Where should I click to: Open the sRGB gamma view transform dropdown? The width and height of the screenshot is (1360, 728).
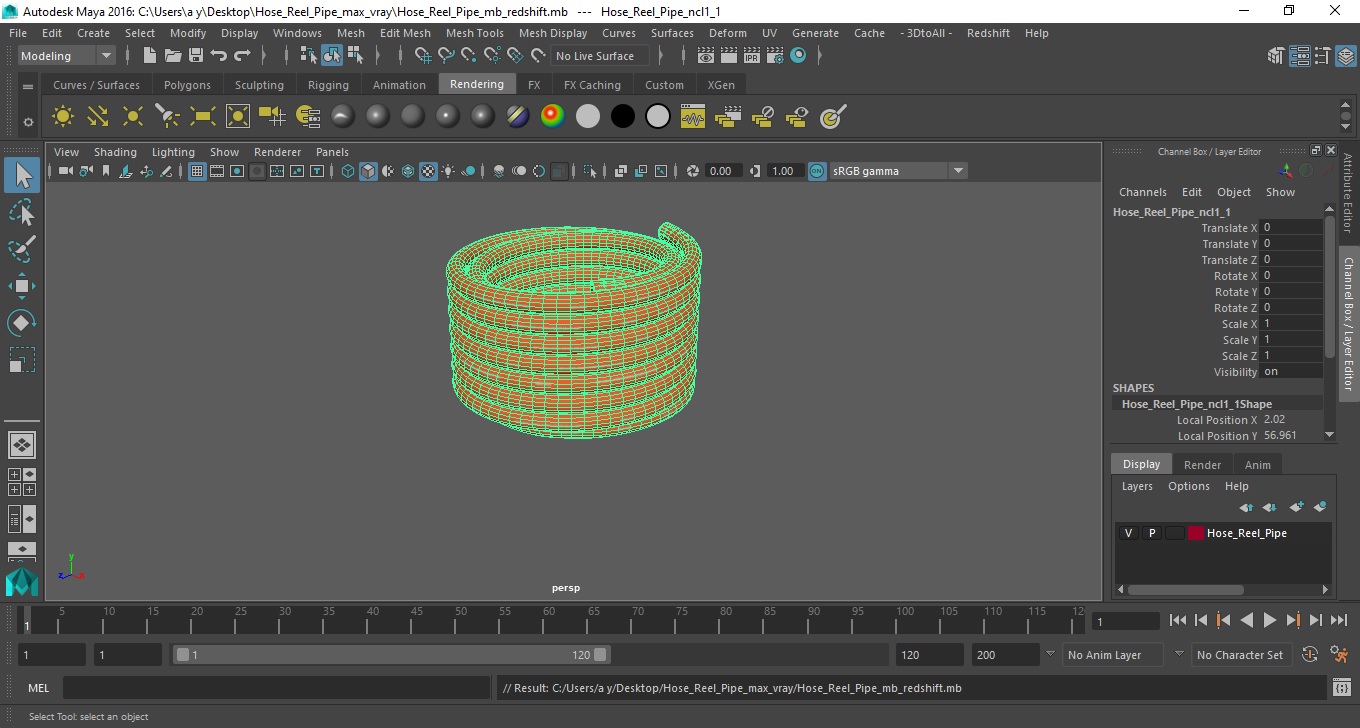(898, 171)
